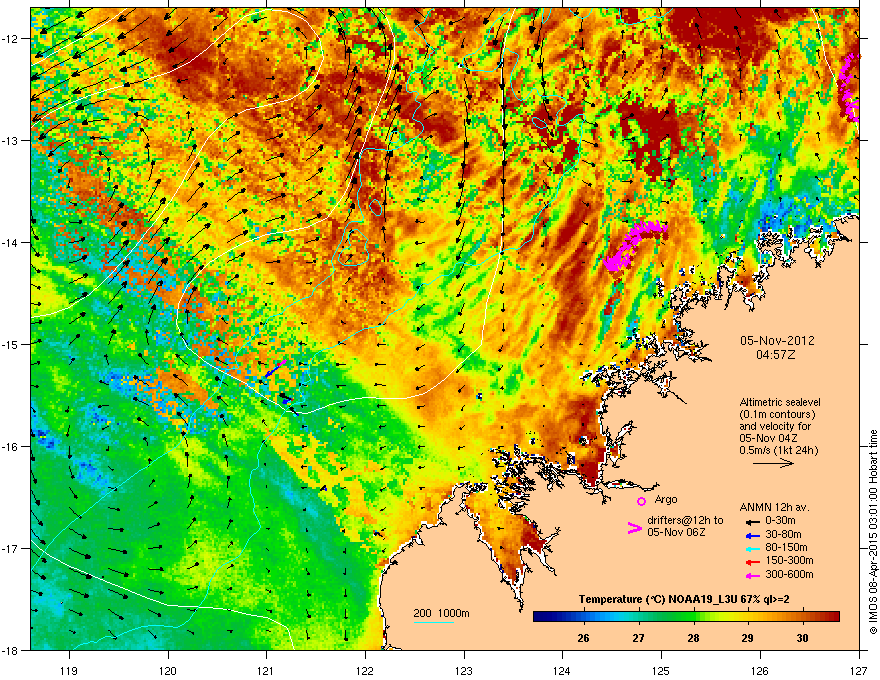Viewport: 880px width, 680px height.
Task: Click the magenta drifters arrowhead symbol in legend
Action: (634, 528)
